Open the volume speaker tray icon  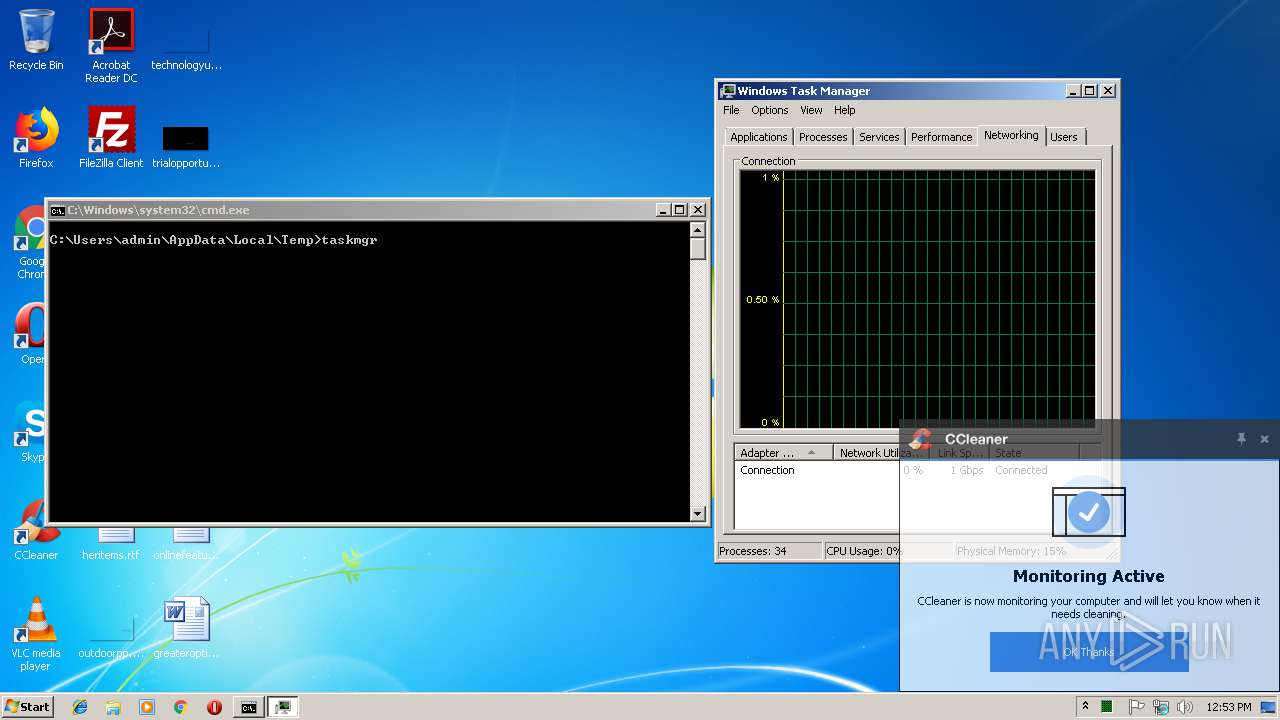[1185, 707]
